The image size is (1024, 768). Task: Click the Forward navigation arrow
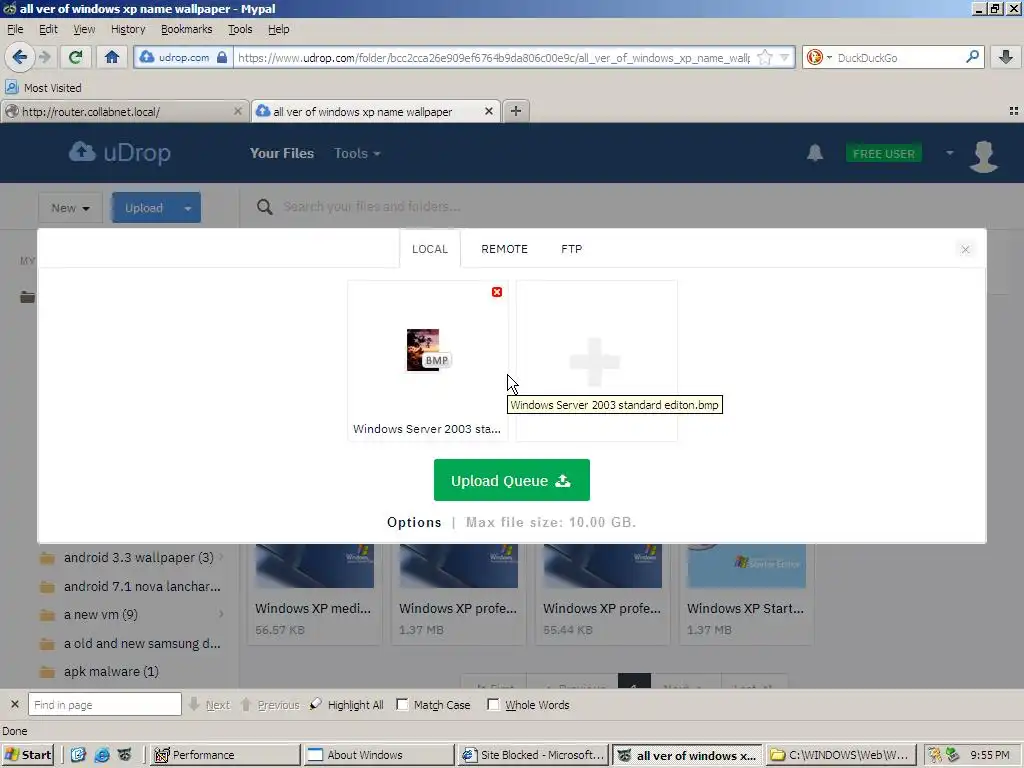pos(44,57)
